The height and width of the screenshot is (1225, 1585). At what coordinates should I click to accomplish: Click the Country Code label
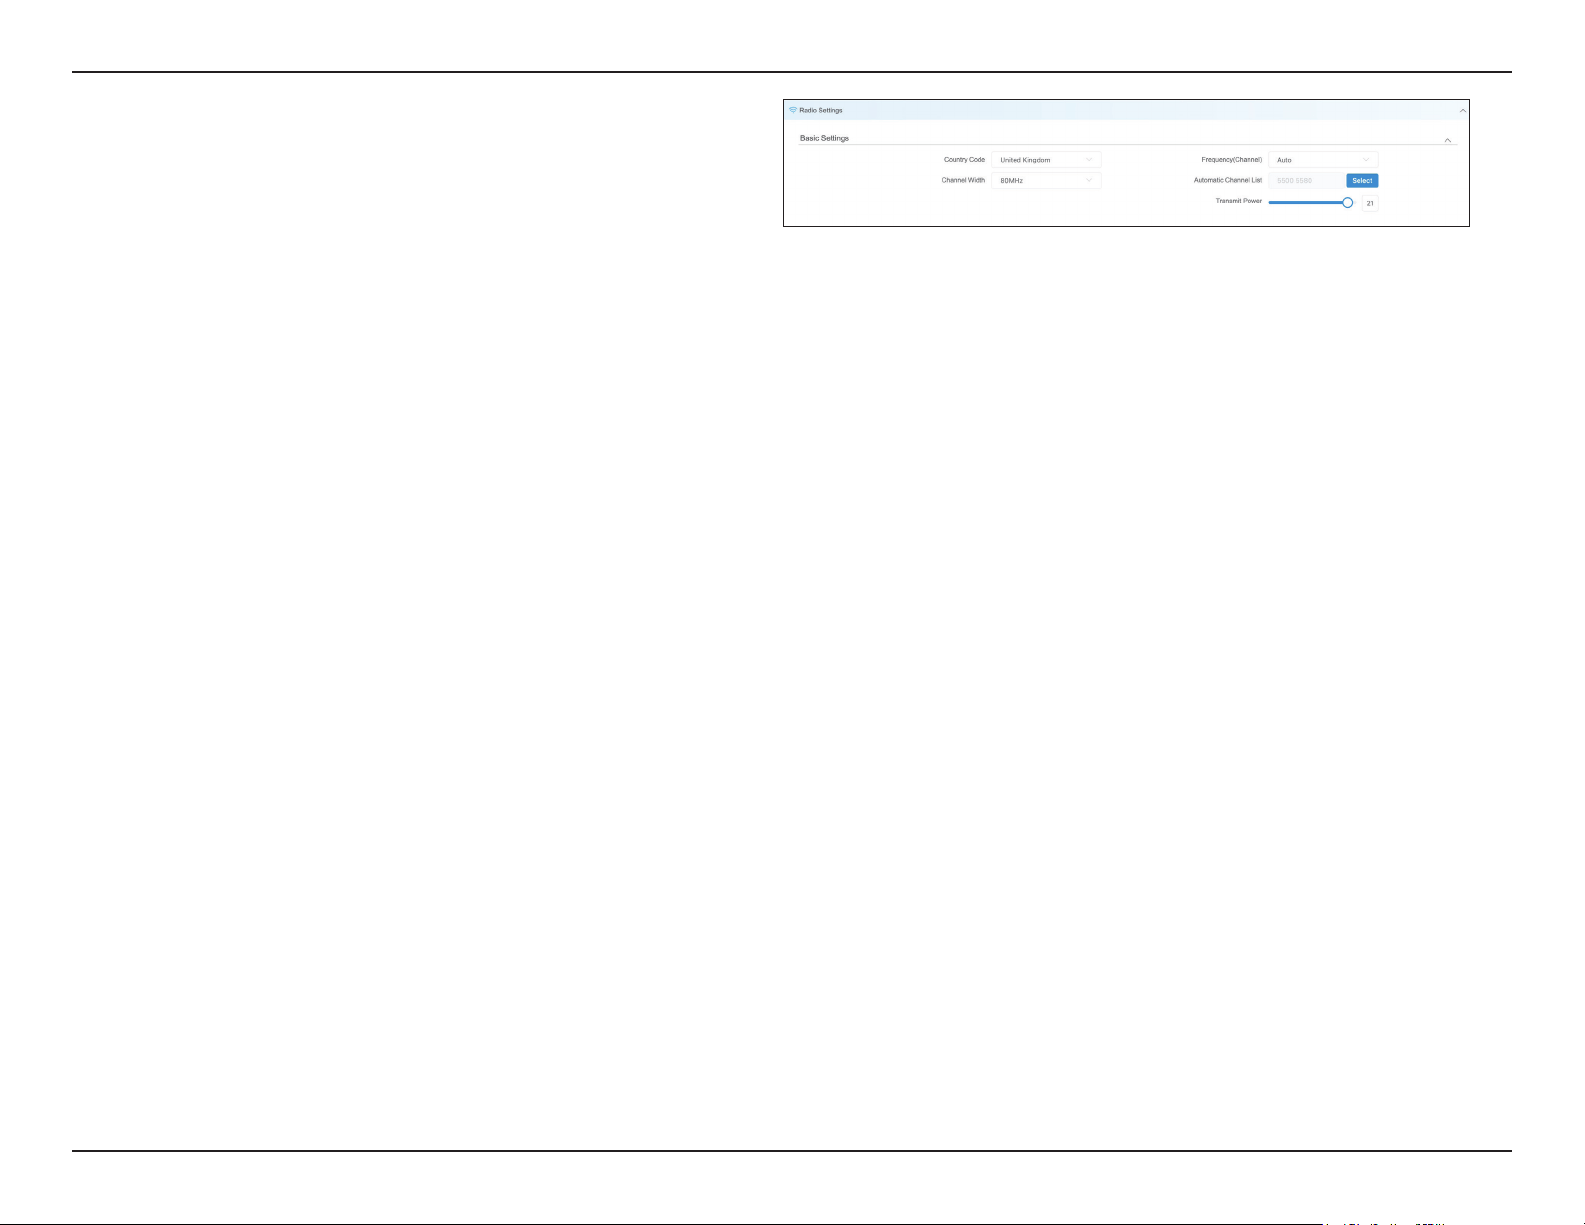(964, 160)
